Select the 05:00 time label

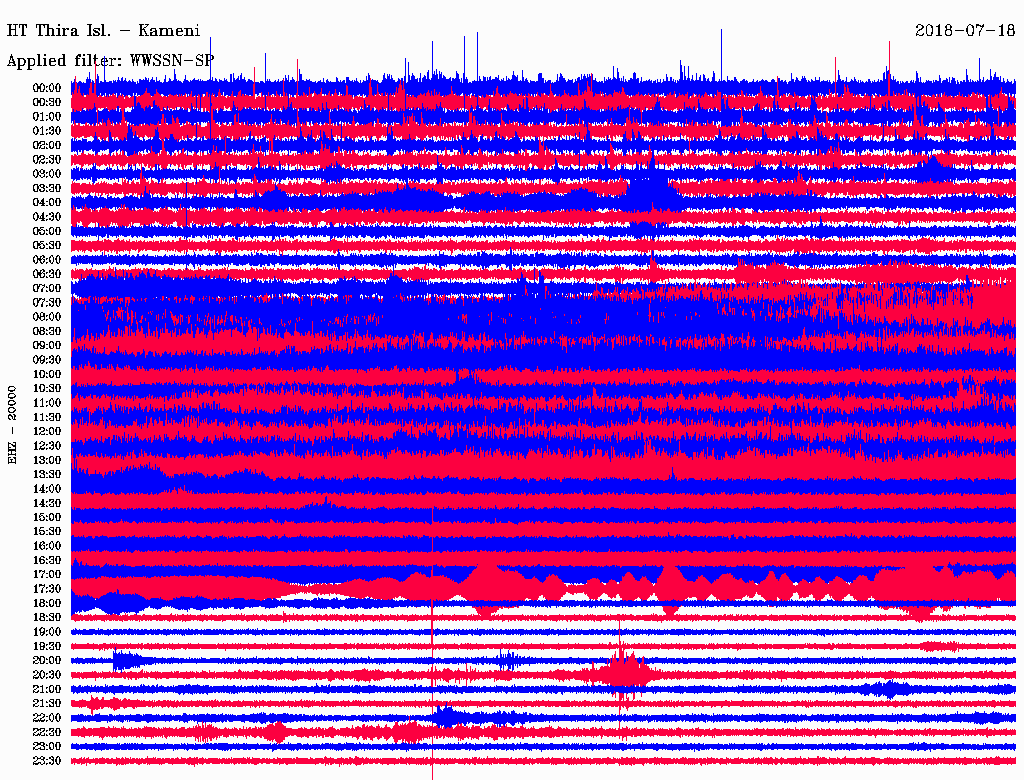[47, 231]
